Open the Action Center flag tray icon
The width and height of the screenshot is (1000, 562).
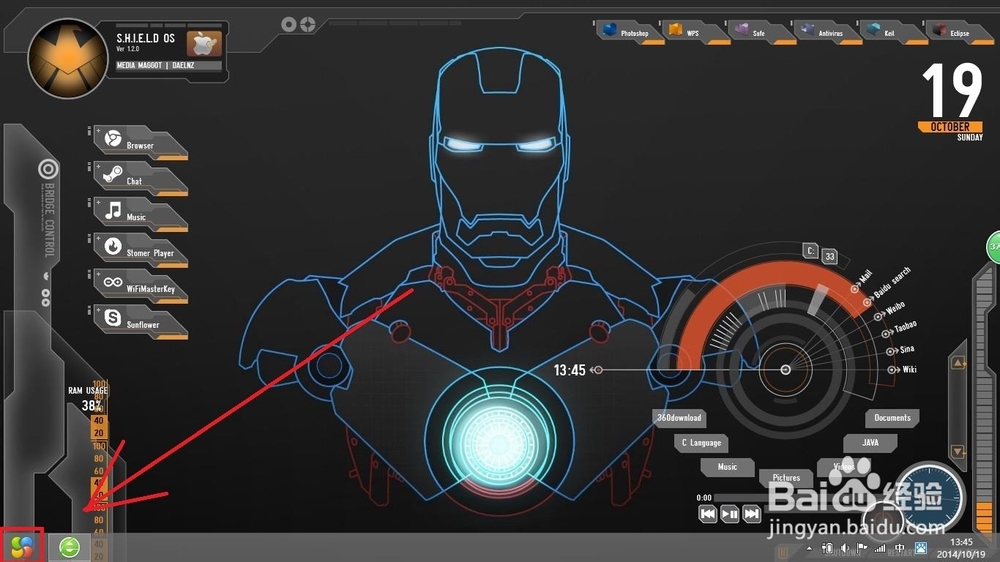coord(862,548)
